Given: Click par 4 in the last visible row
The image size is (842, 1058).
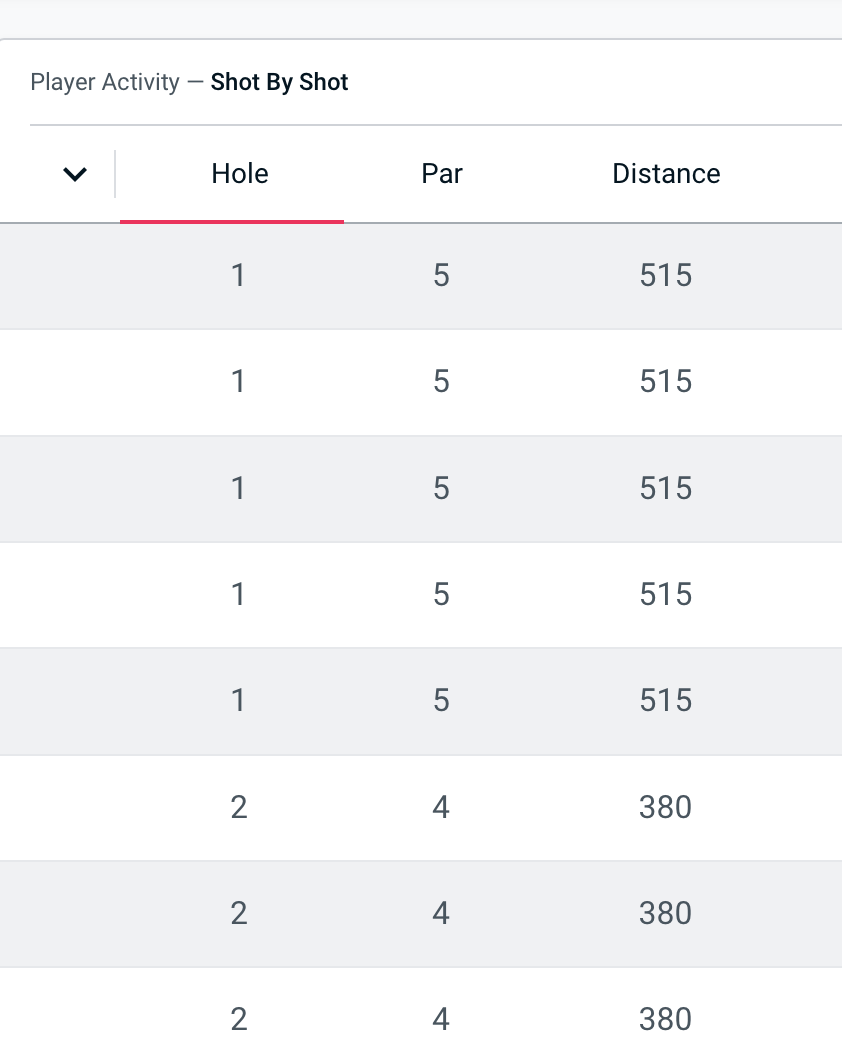Looking at the screenshot, I should coord(441,1020).
